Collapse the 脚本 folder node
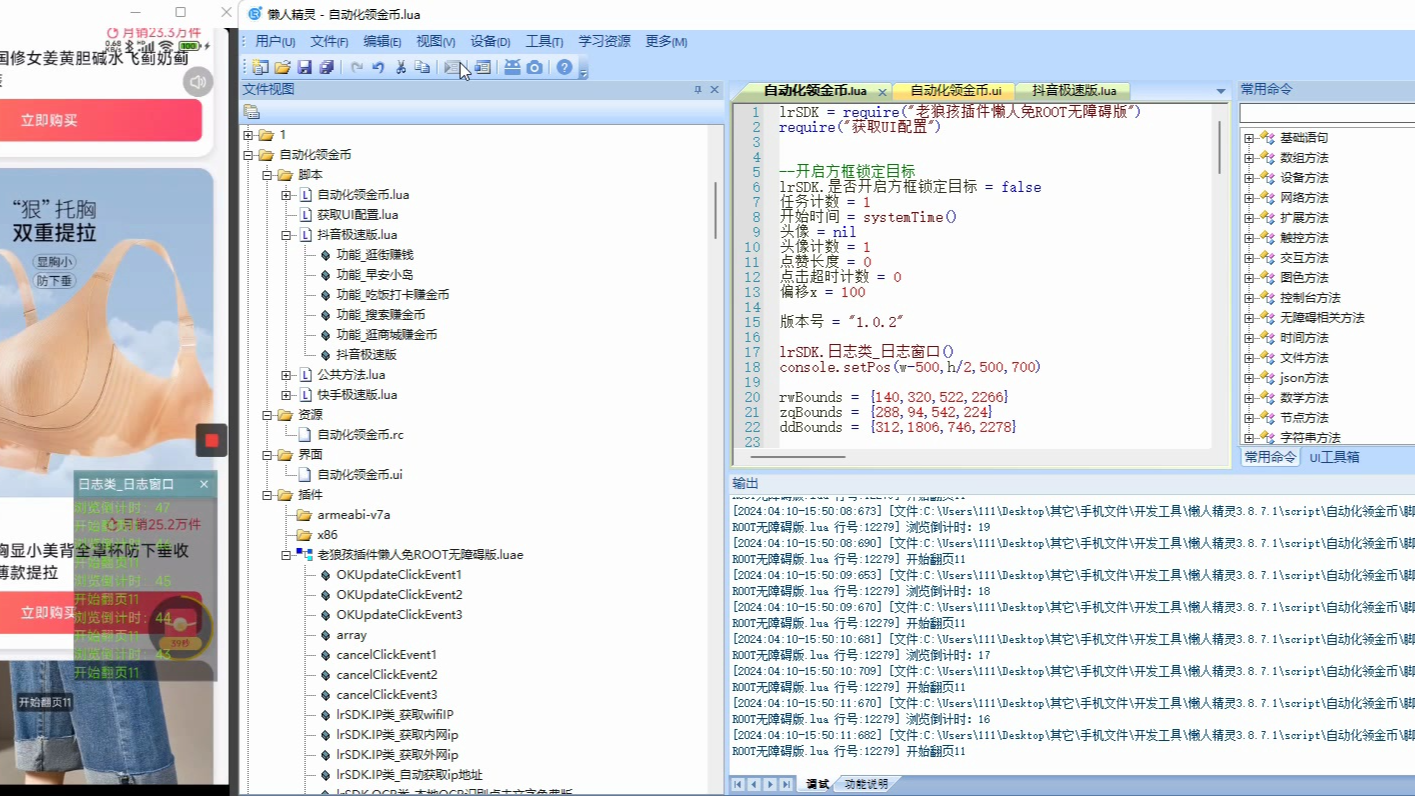 click(x=267, y=175)
